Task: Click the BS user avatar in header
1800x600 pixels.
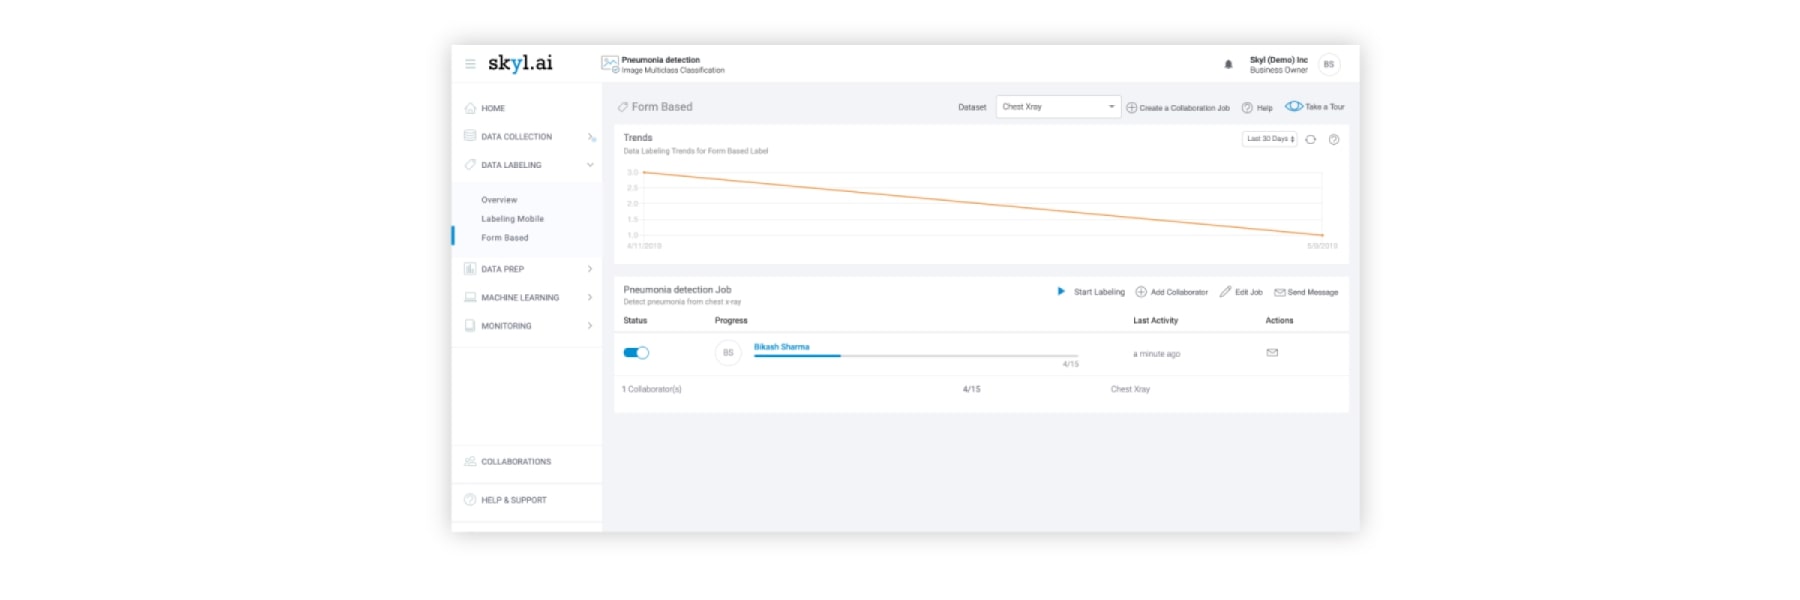Action: point(1328,64)
